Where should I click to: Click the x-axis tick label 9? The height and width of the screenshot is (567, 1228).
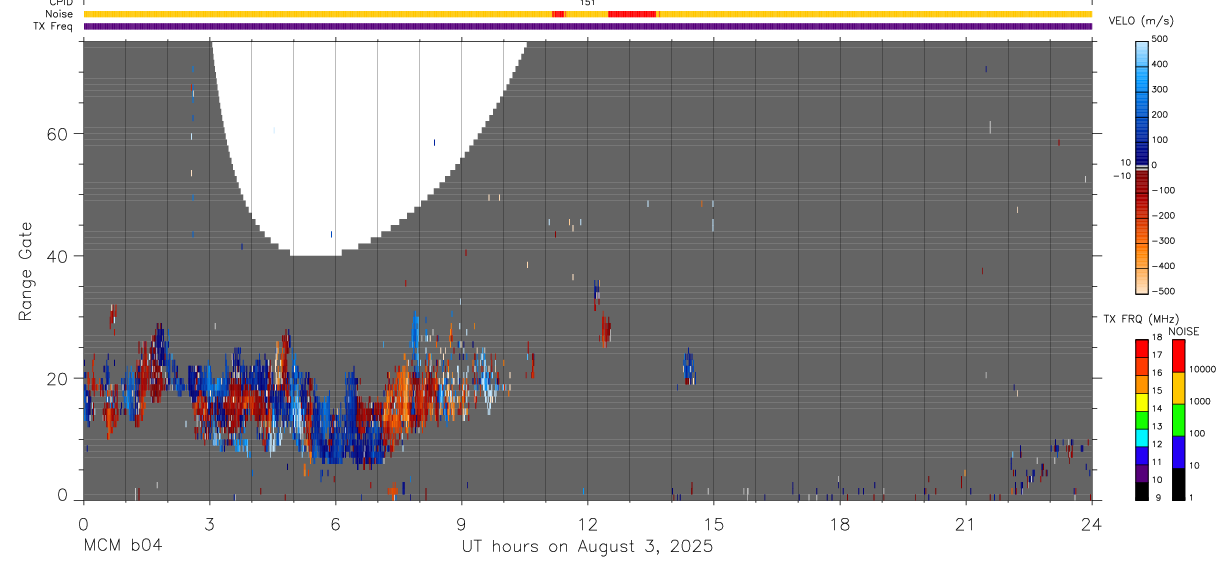[461, 525]
